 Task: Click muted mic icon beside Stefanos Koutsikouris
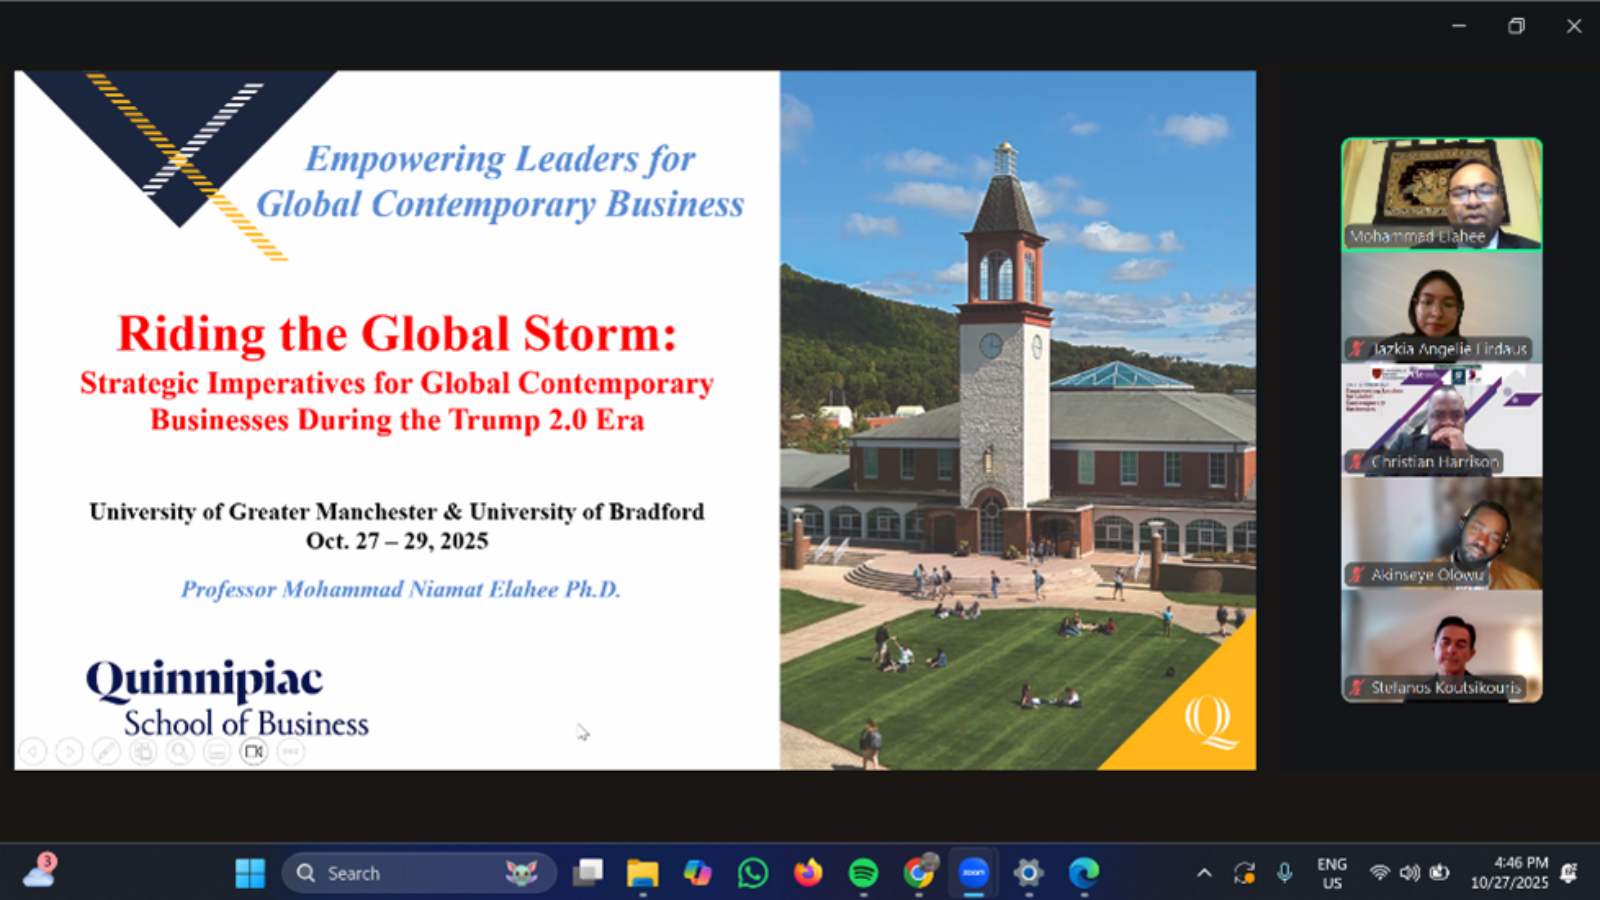[1357, 688]
